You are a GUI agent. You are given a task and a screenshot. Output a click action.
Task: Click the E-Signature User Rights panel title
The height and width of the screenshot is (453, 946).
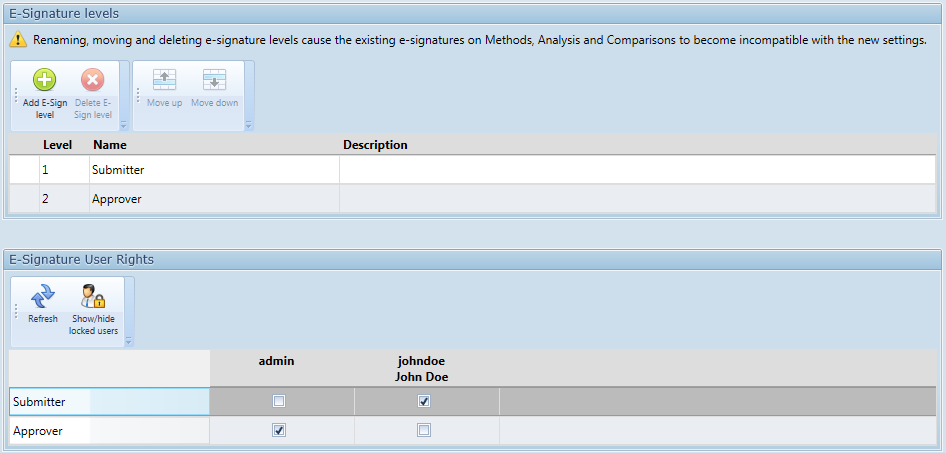pyautogui.click(x=81, y=259)
